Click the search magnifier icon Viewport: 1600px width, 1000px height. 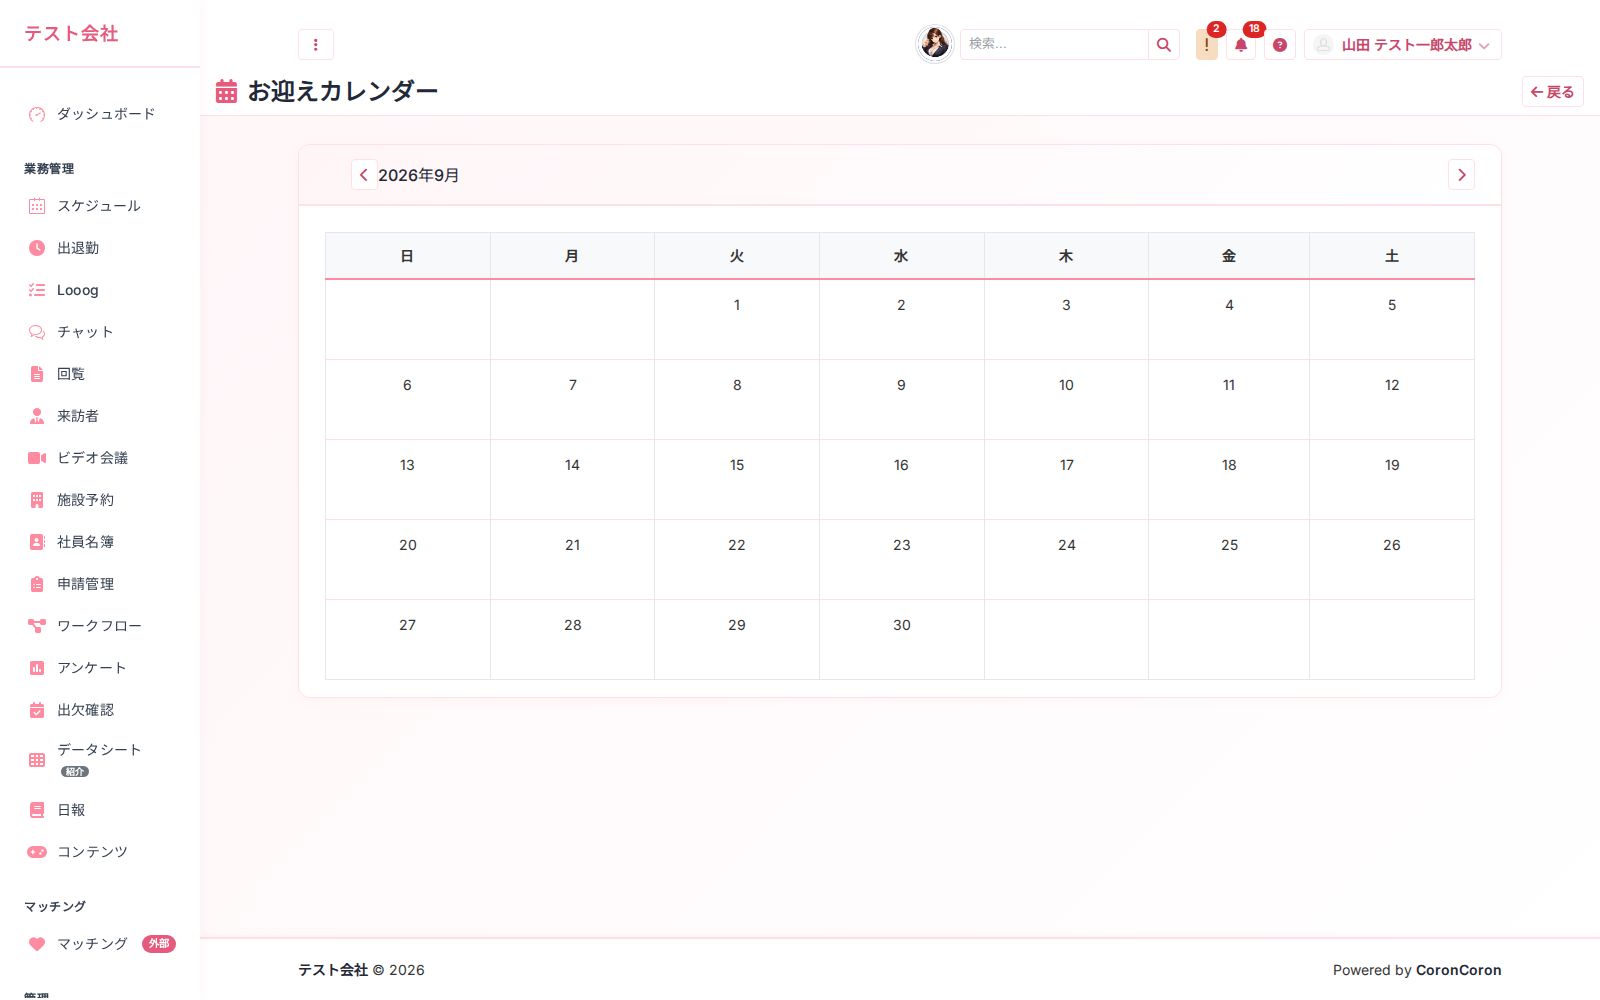[x=1163, y=44]
